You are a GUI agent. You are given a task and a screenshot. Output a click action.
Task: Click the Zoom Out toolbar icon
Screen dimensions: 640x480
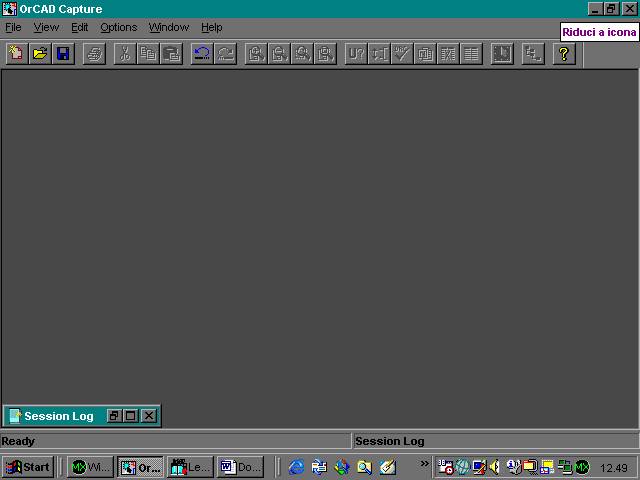click(x=279, y=53)
